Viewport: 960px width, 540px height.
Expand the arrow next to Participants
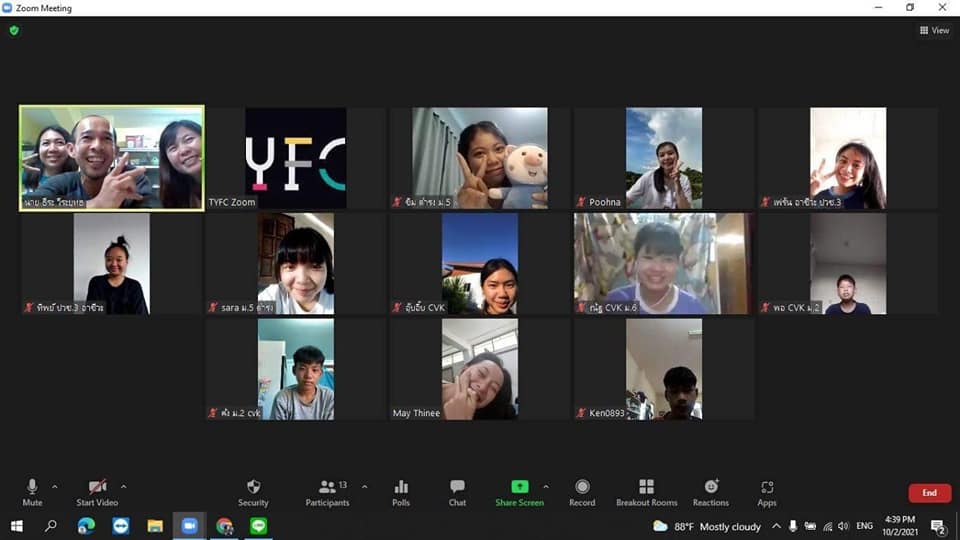[364, 487]
